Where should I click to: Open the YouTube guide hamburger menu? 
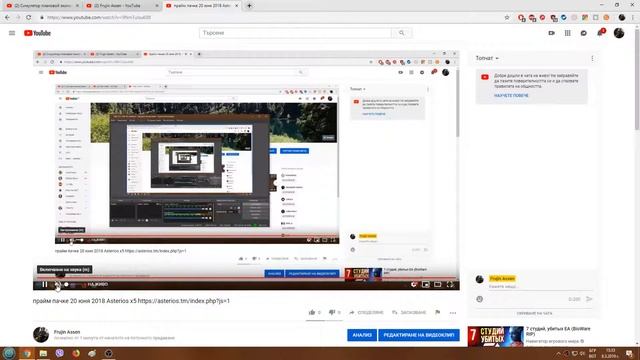[x=12, y=33]
